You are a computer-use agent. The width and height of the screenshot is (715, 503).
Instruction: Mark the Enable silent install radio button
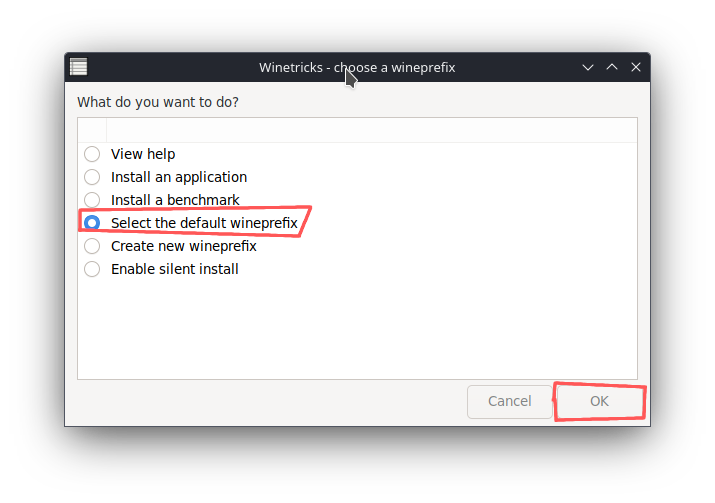pos(92,269)
